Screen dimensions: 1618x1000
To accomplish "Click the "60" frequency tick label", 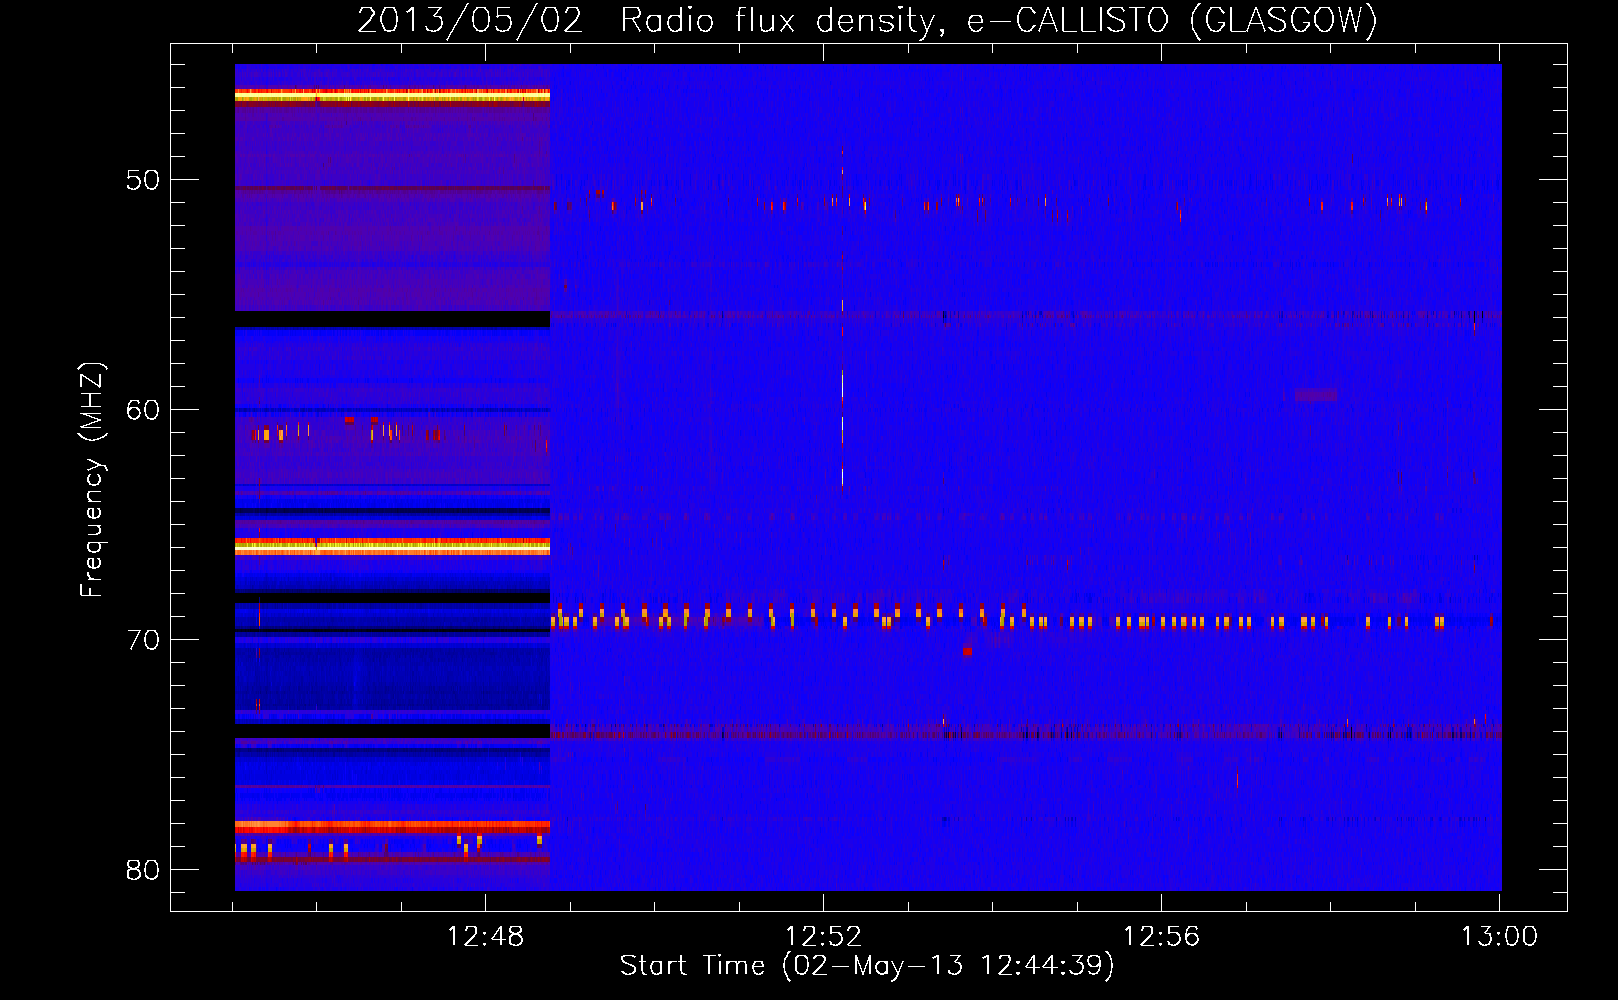I will (143, 410).
